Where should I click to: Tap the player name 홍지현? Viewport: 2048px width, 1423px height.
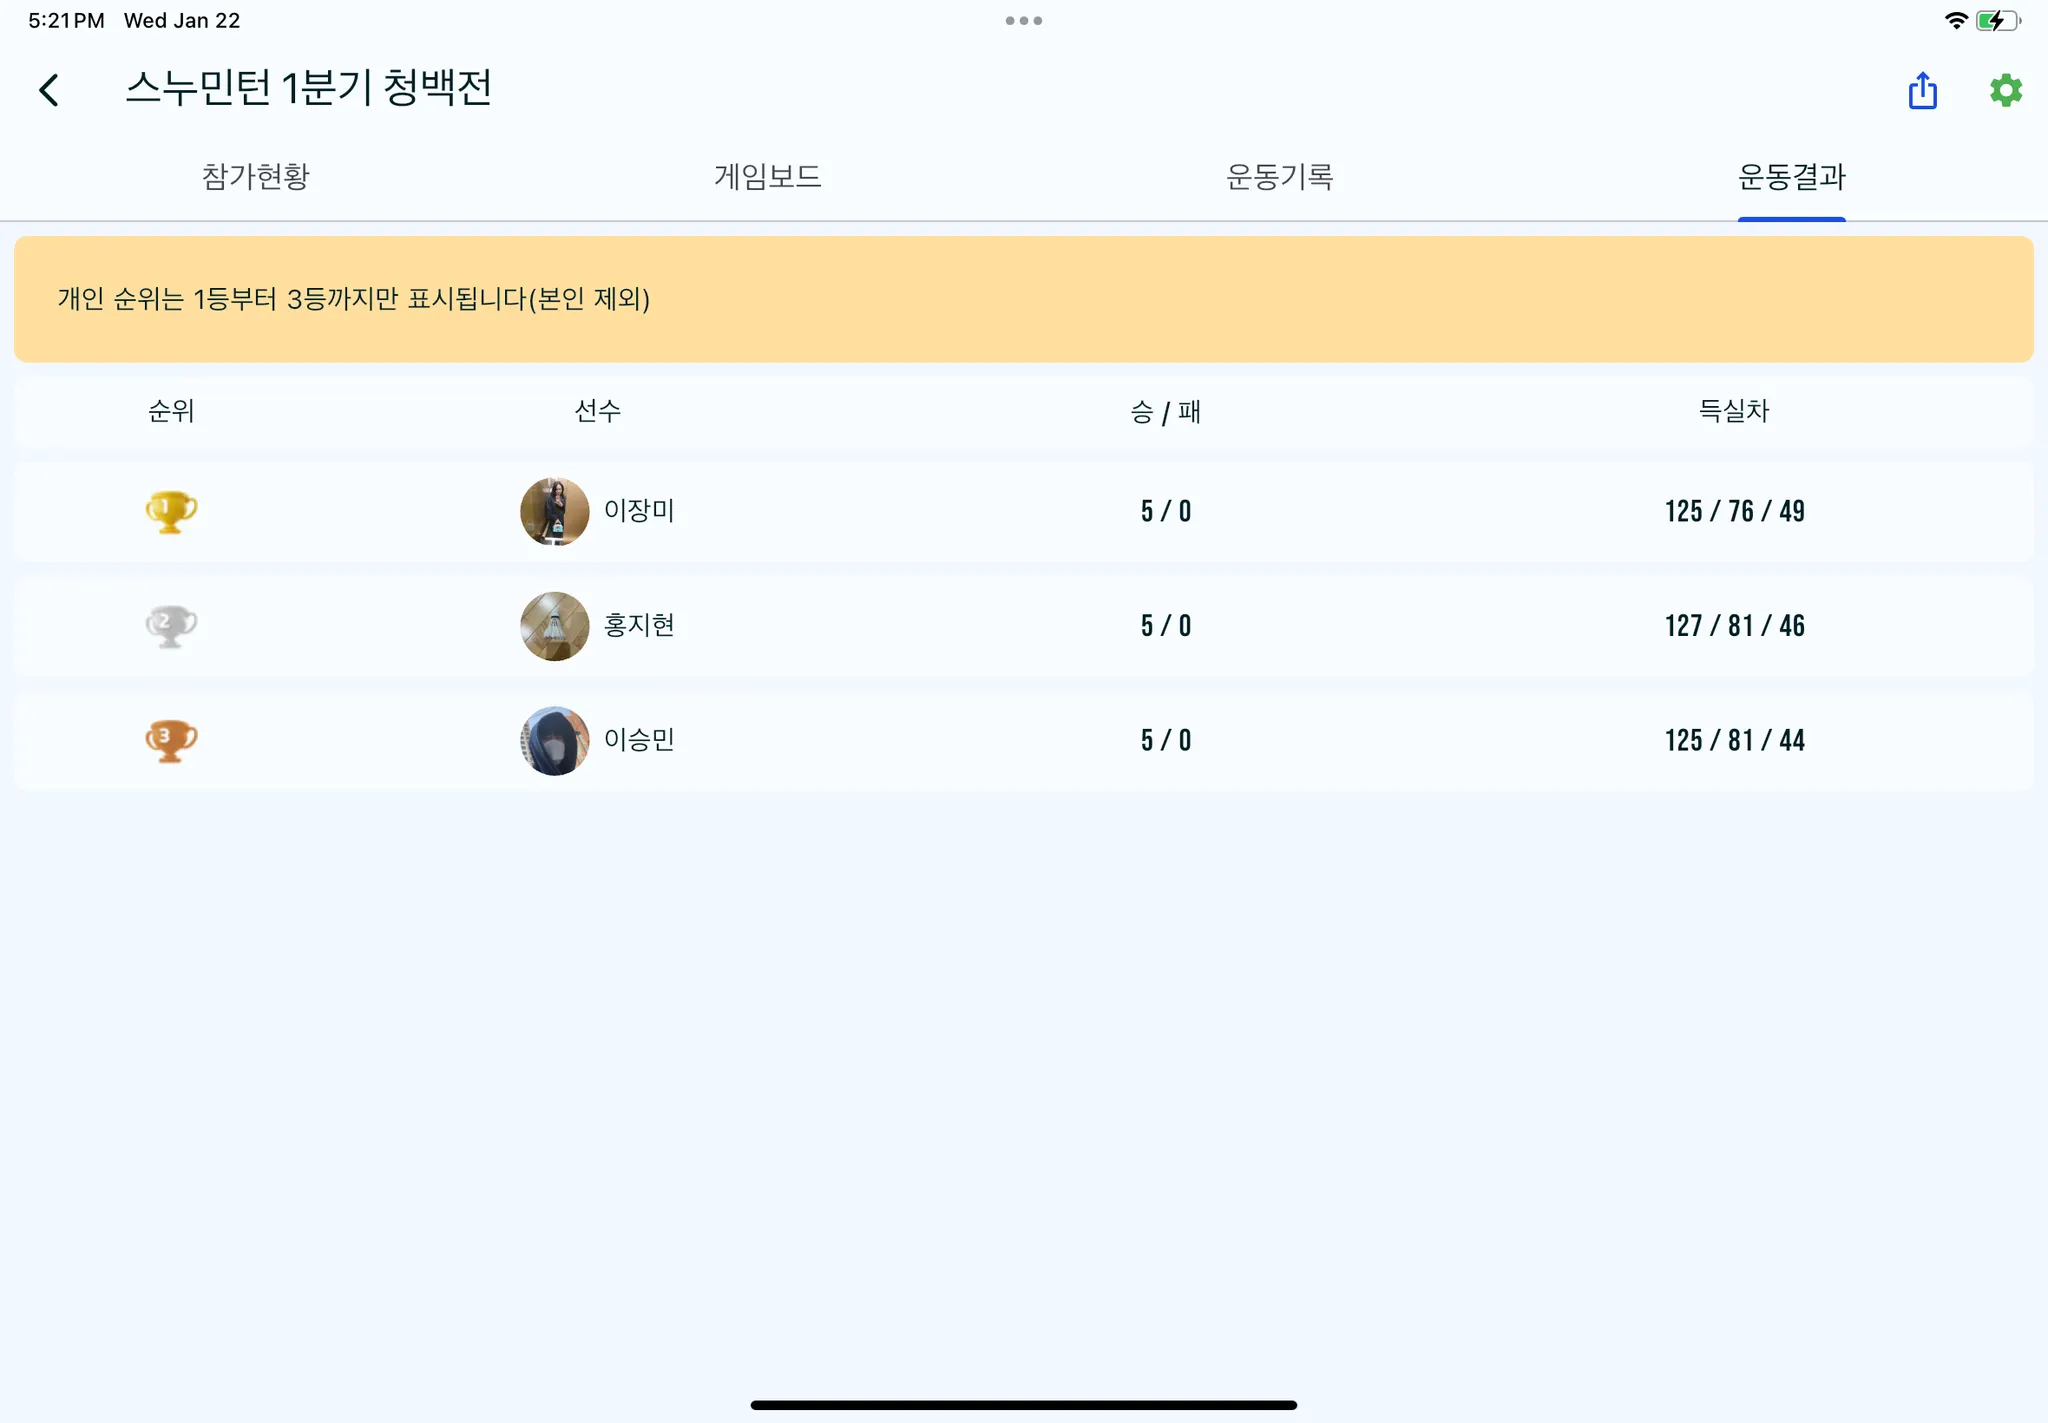(639, 626)
